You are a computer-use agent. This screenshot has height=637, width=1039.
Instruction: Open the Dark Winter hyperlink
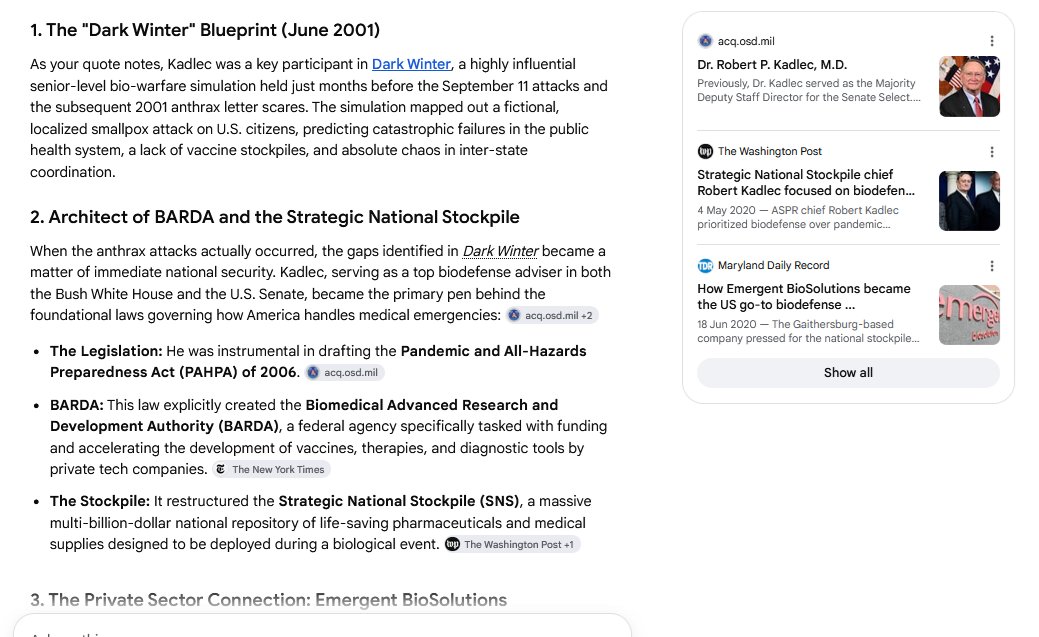[x=411, y=64]
